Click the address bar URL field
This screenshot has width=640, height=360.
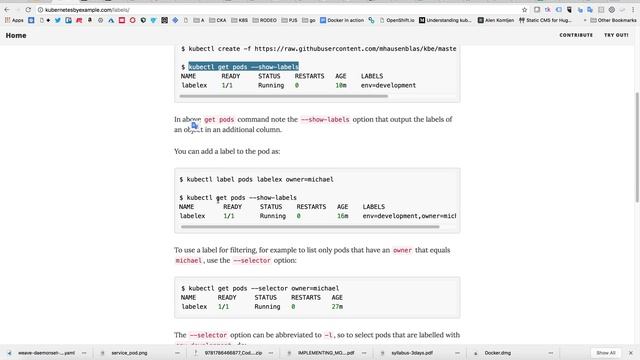click(282, 10)
